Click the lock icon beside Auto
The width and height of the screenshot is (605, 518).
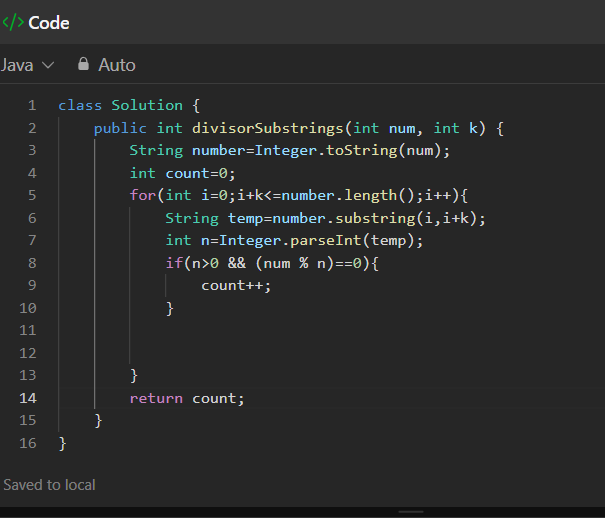[x=83, y=64]
